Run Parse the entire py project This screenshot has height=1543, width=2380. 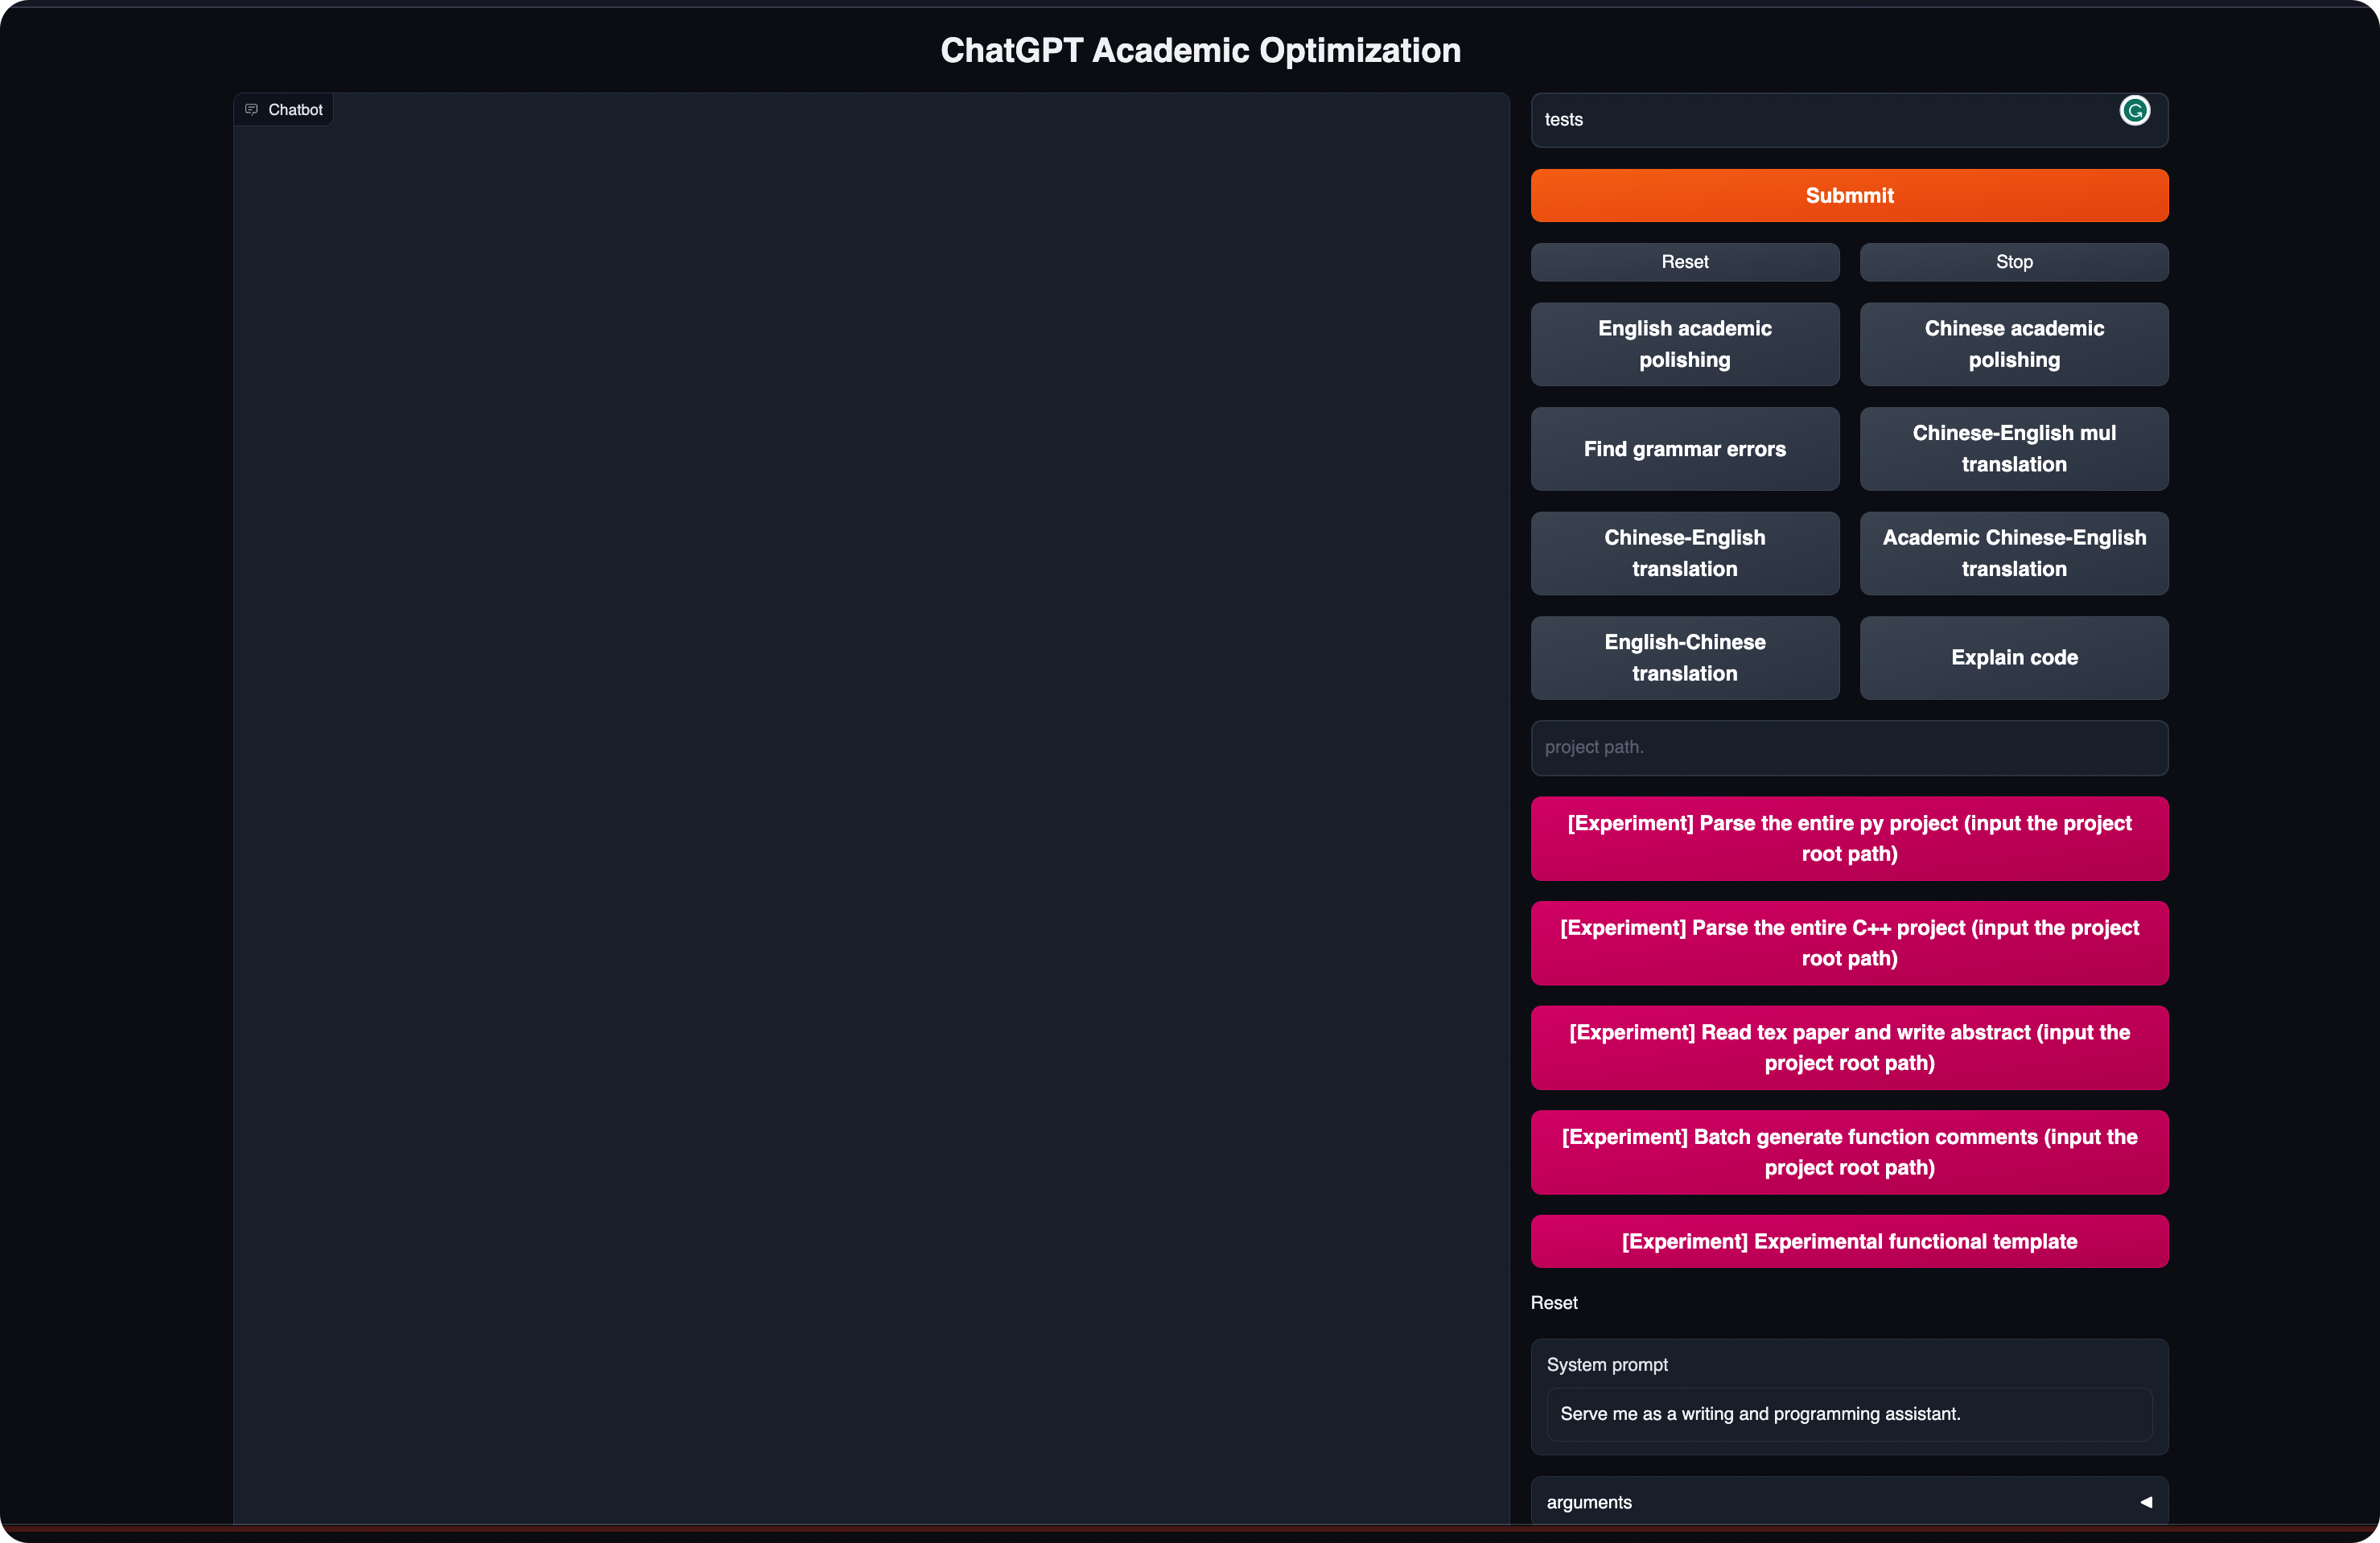(1848, 839)
